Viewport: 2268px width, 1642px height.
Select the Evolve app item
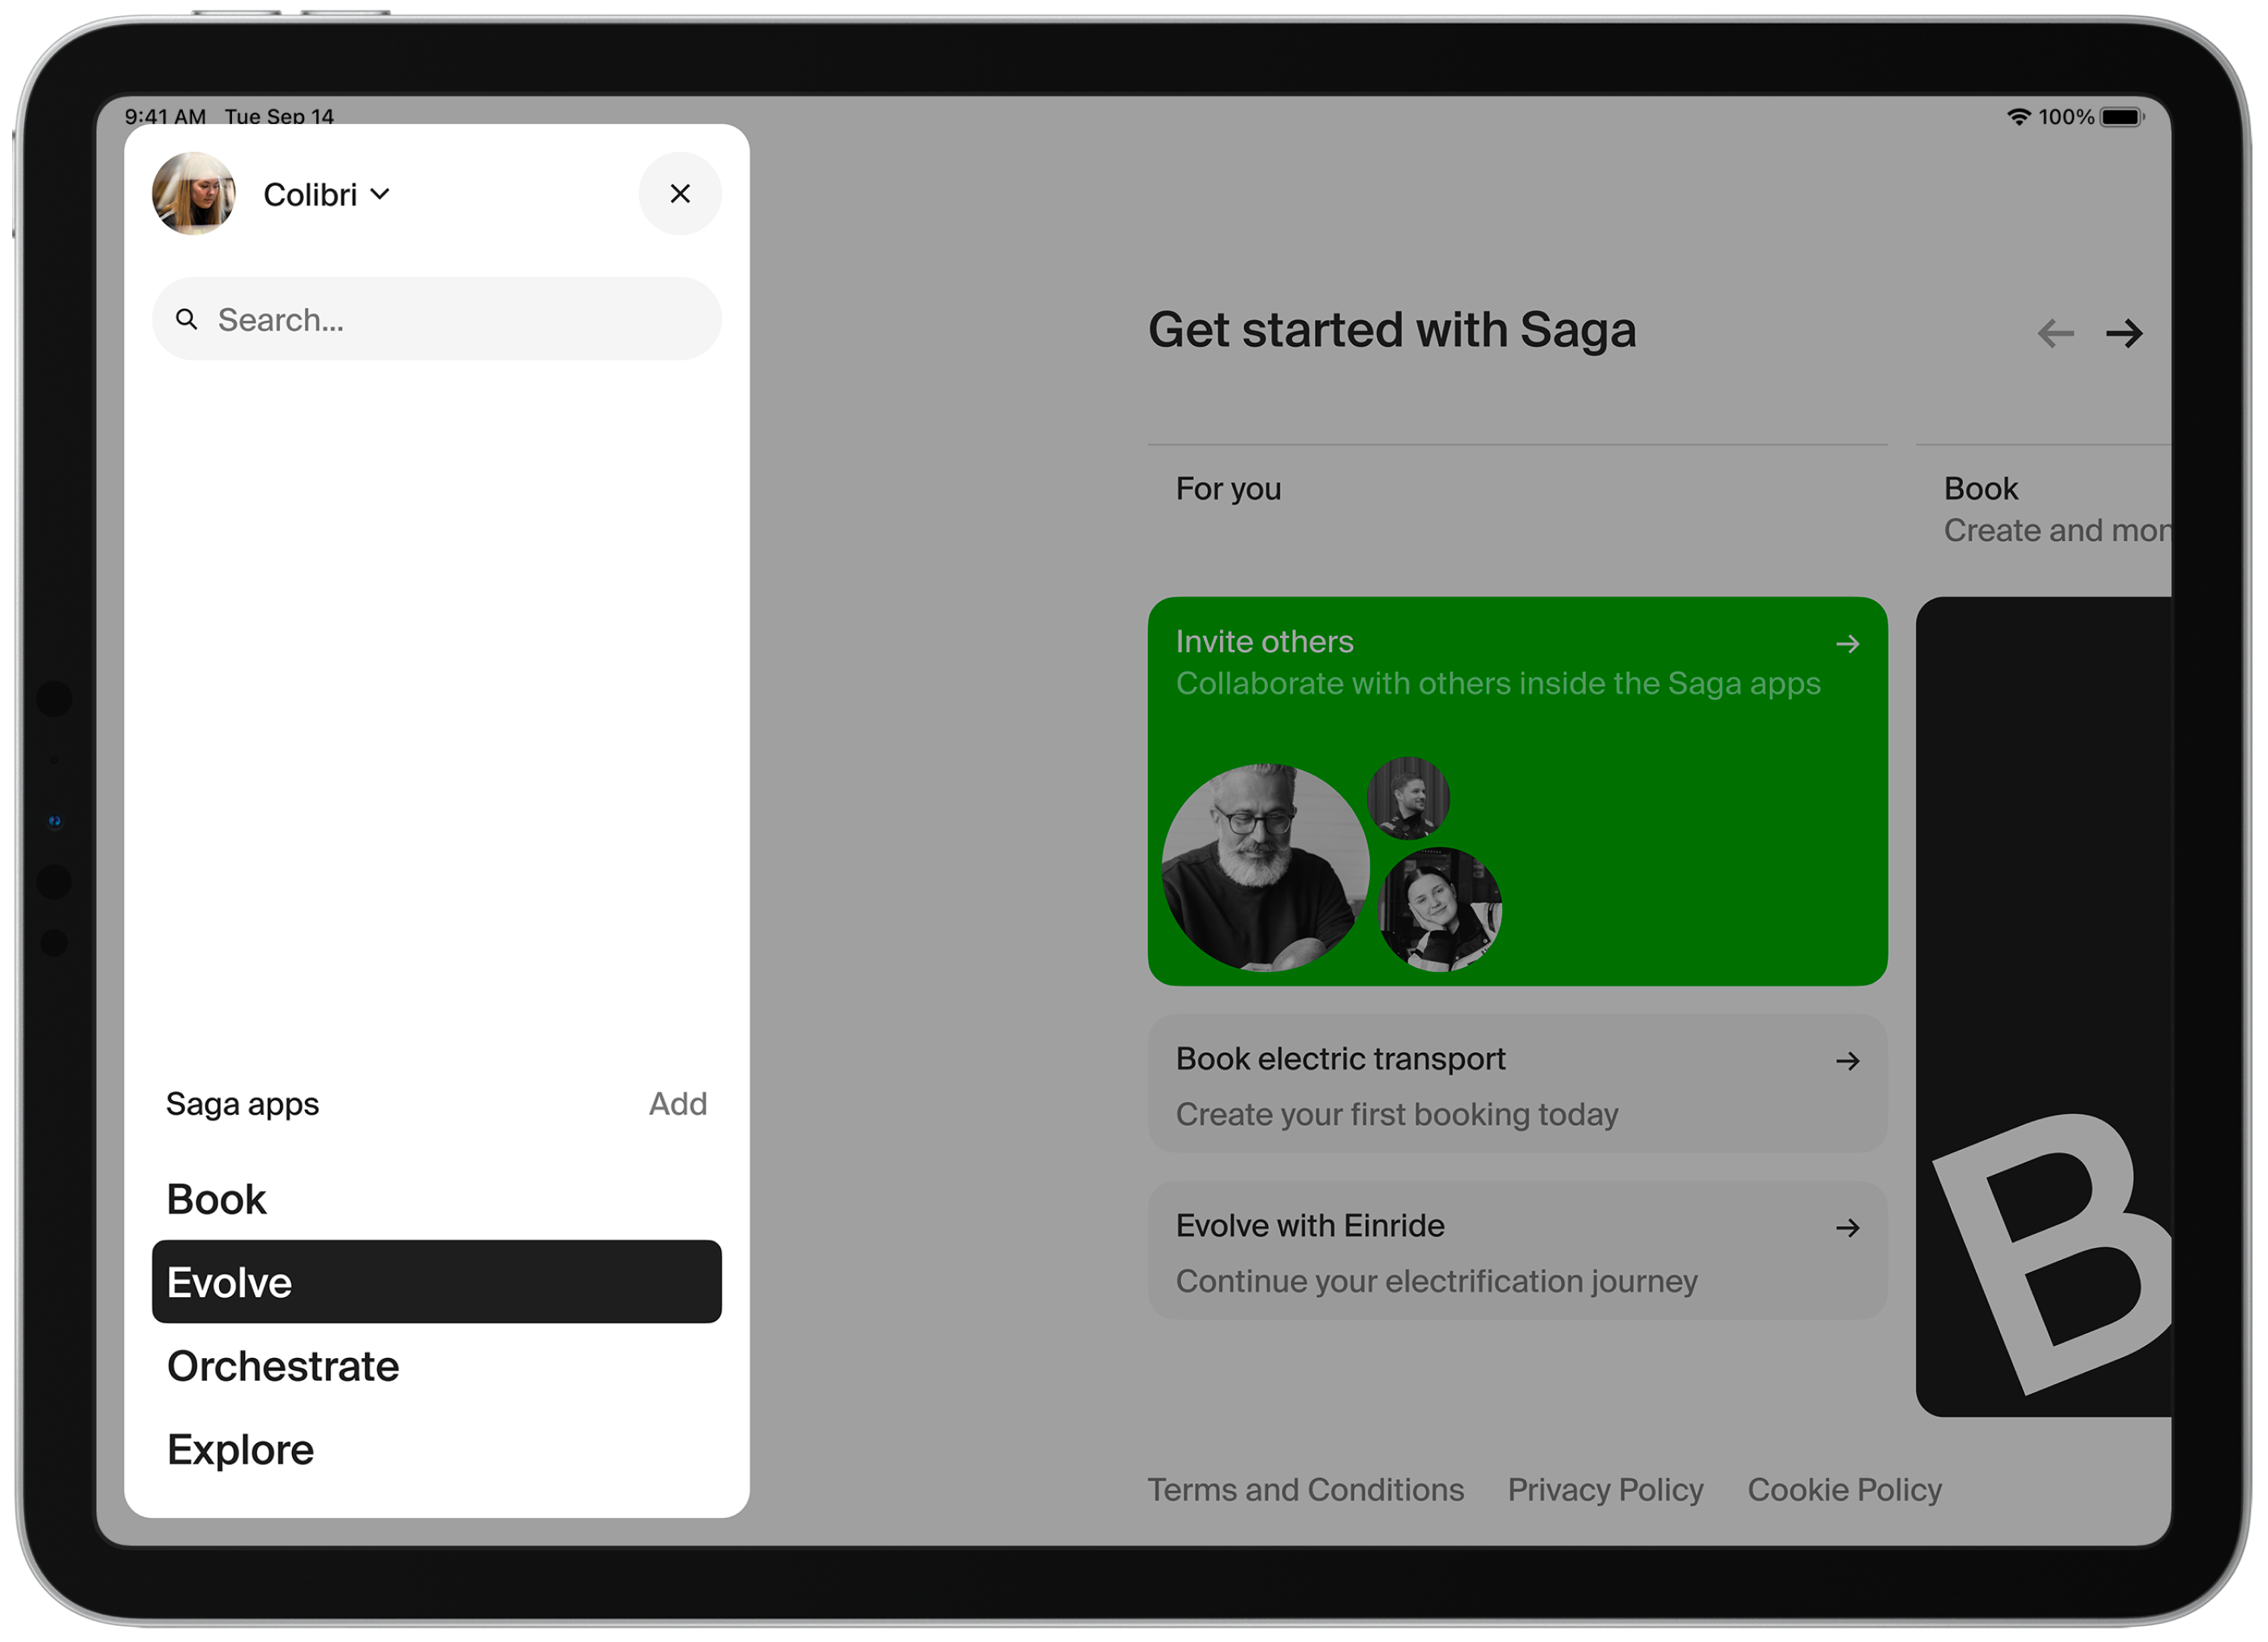pos(436,1282)
